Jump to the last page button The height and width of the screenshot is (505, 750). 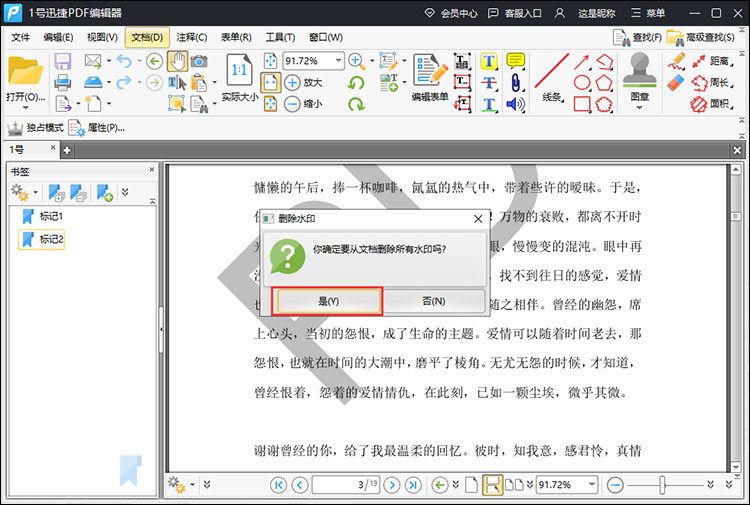click(413, 485)
